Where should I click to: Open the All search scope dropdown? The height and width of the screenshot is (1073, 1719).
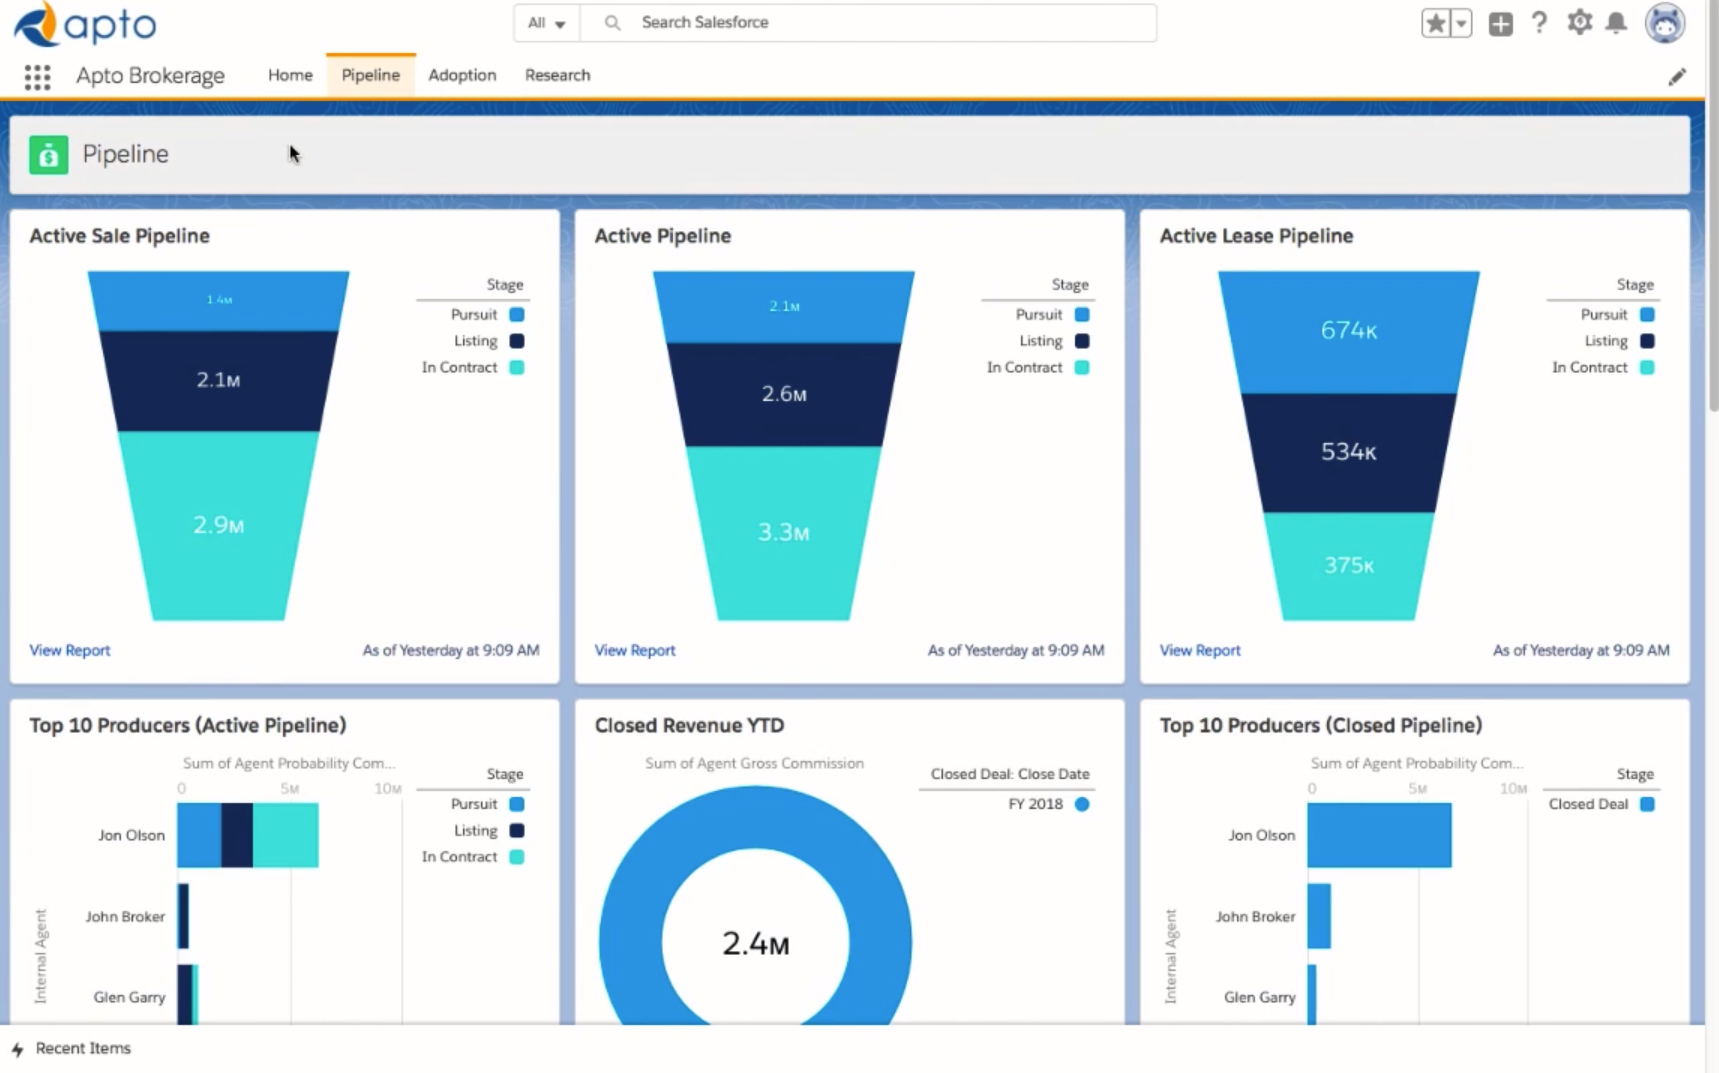pyautogui.click(x=546, y=23)
